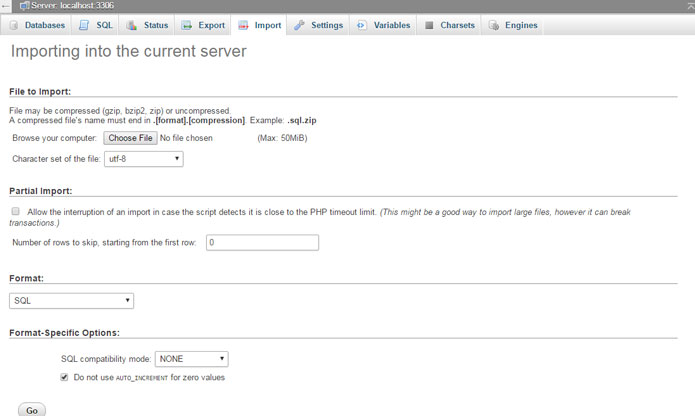
Task: Go to the Export tab
Action: click(203, 25)
